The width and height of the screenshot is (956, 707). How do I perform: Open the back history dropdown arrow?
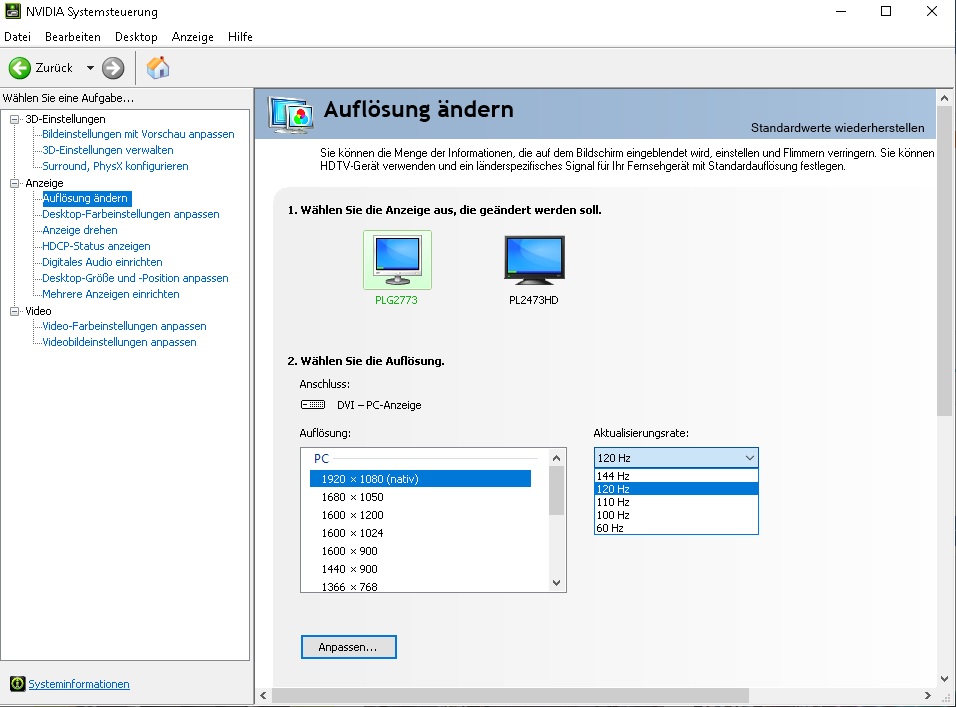point(90,68)
